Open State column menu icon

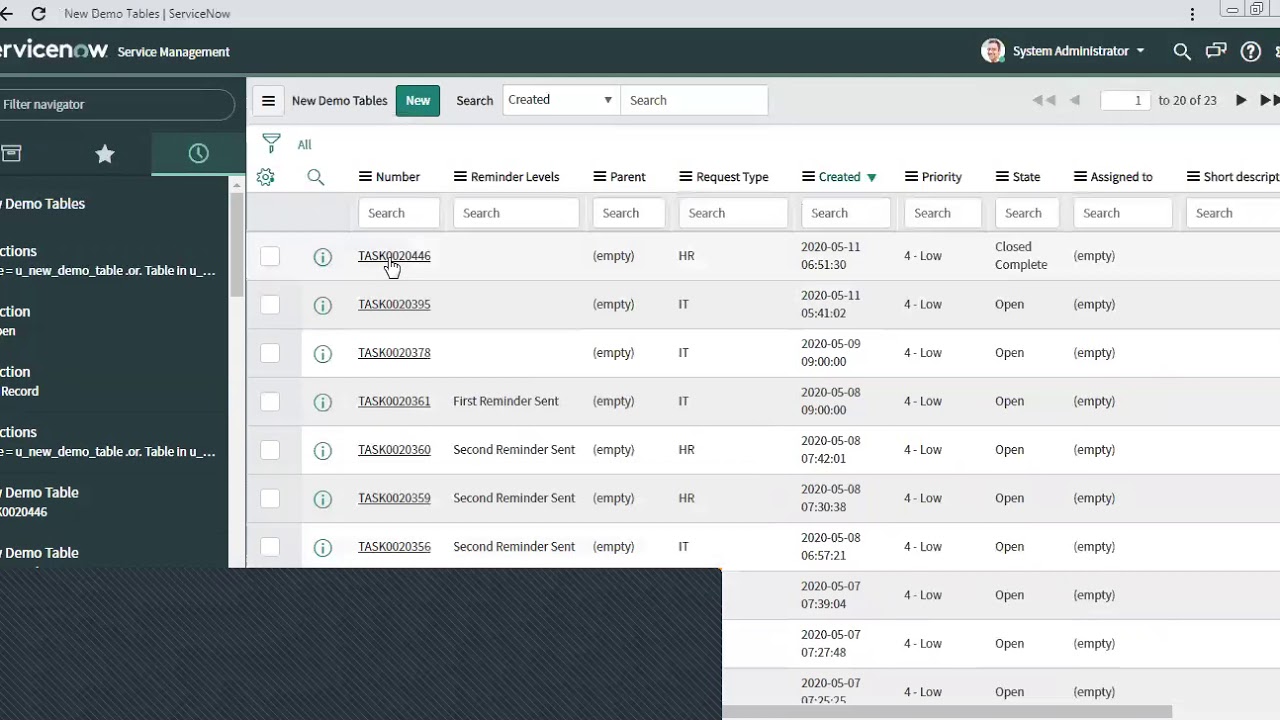[1002, 176]
